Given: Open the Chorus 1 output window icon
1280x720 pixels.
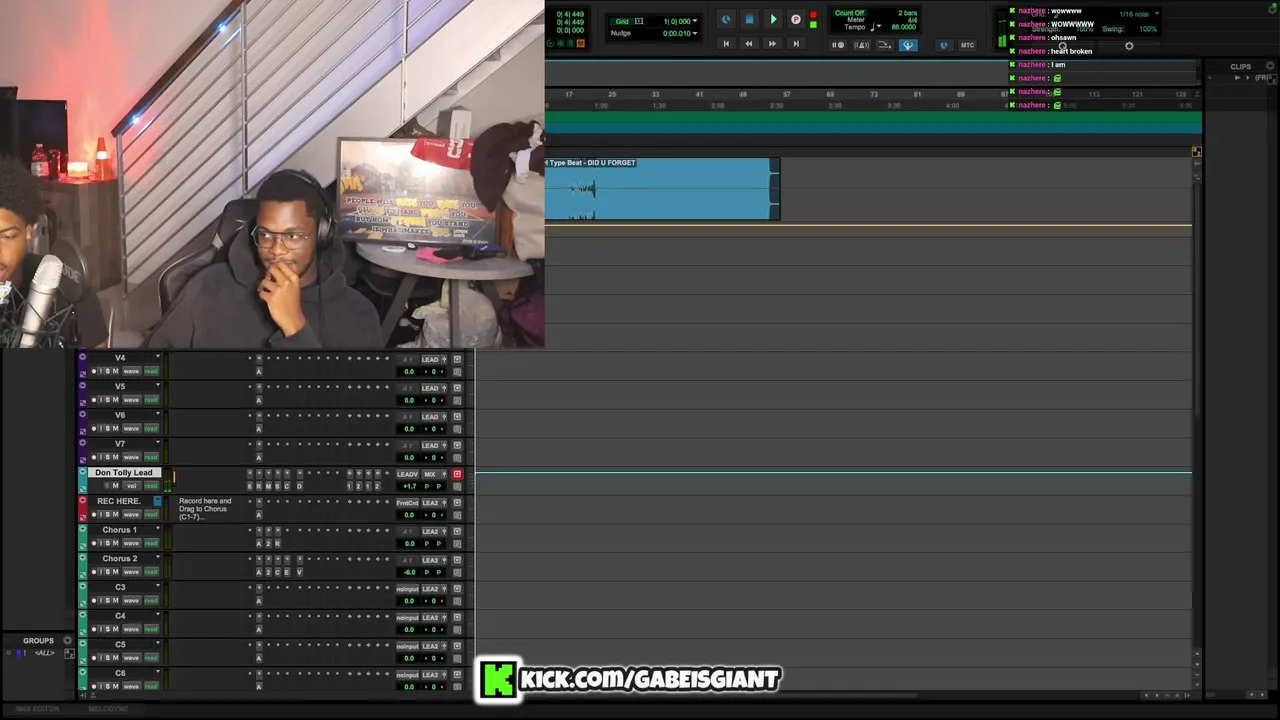Looking at the screenshot, I should click(457, 531).
